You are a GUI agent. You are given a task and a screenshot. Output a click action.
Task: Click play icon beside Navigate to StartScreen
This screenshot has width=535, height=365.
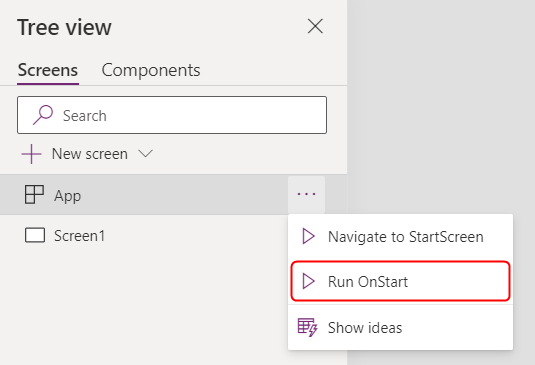click(x=308, y=236)
